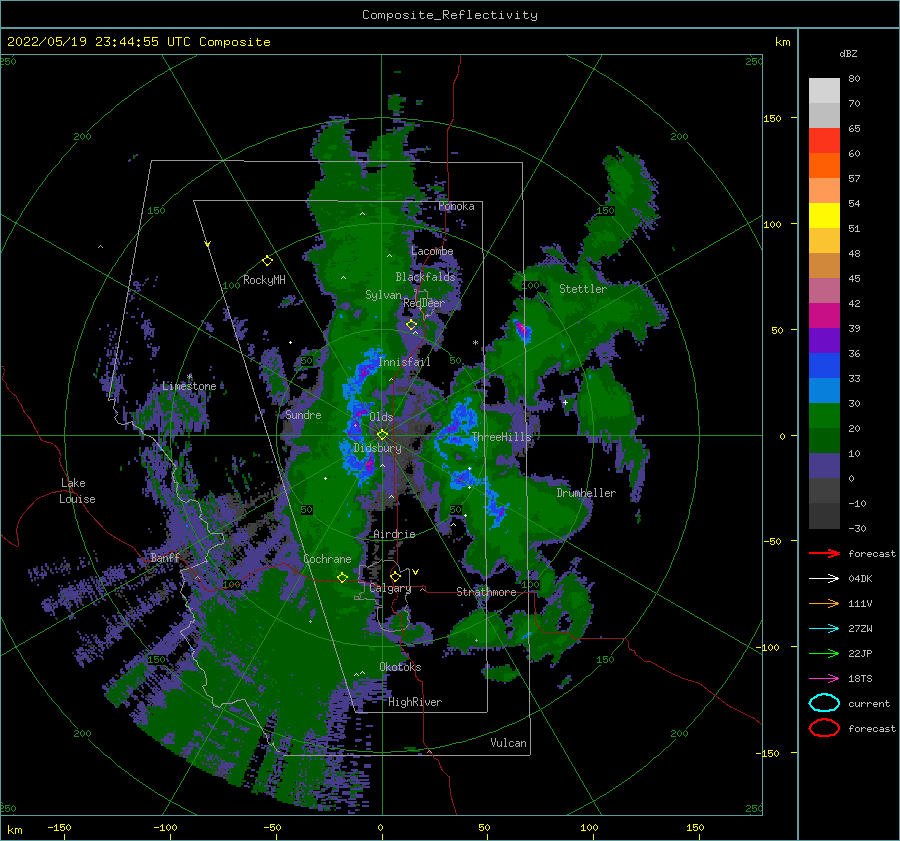This screenshot has height=841, width=900.
Task: Click the Strathmore city label
Action: point(486,592)
